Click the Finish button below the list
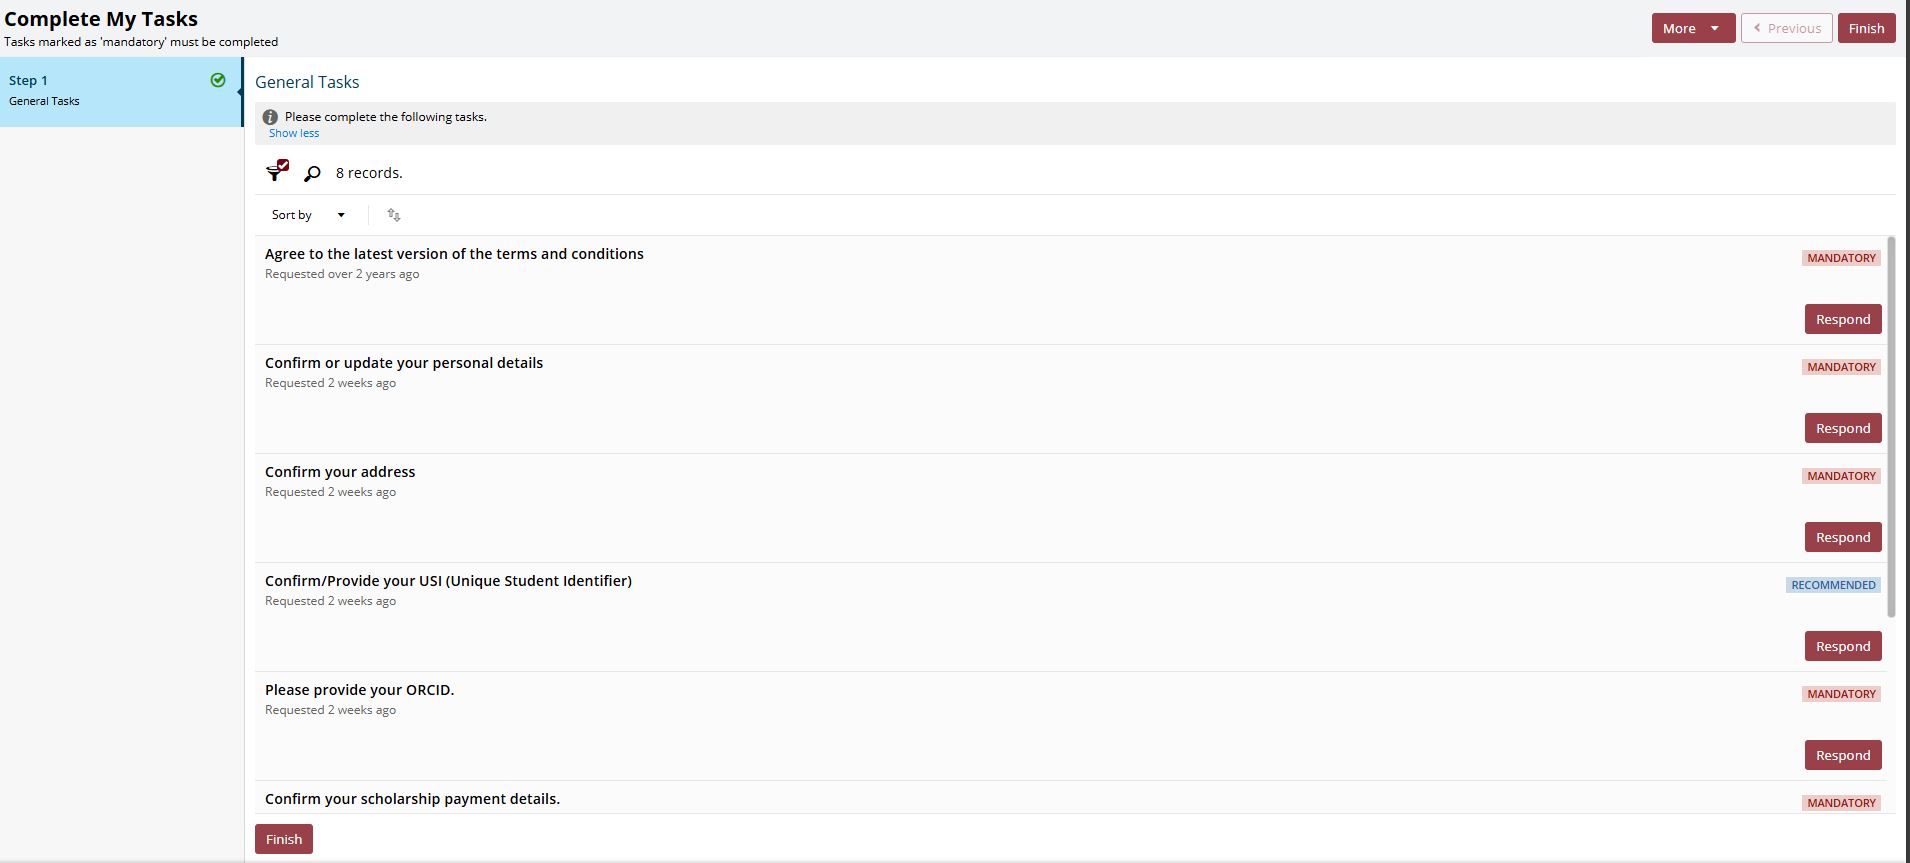The width and height of the screenshot is (1910, 863). click(x=284, y=839)
